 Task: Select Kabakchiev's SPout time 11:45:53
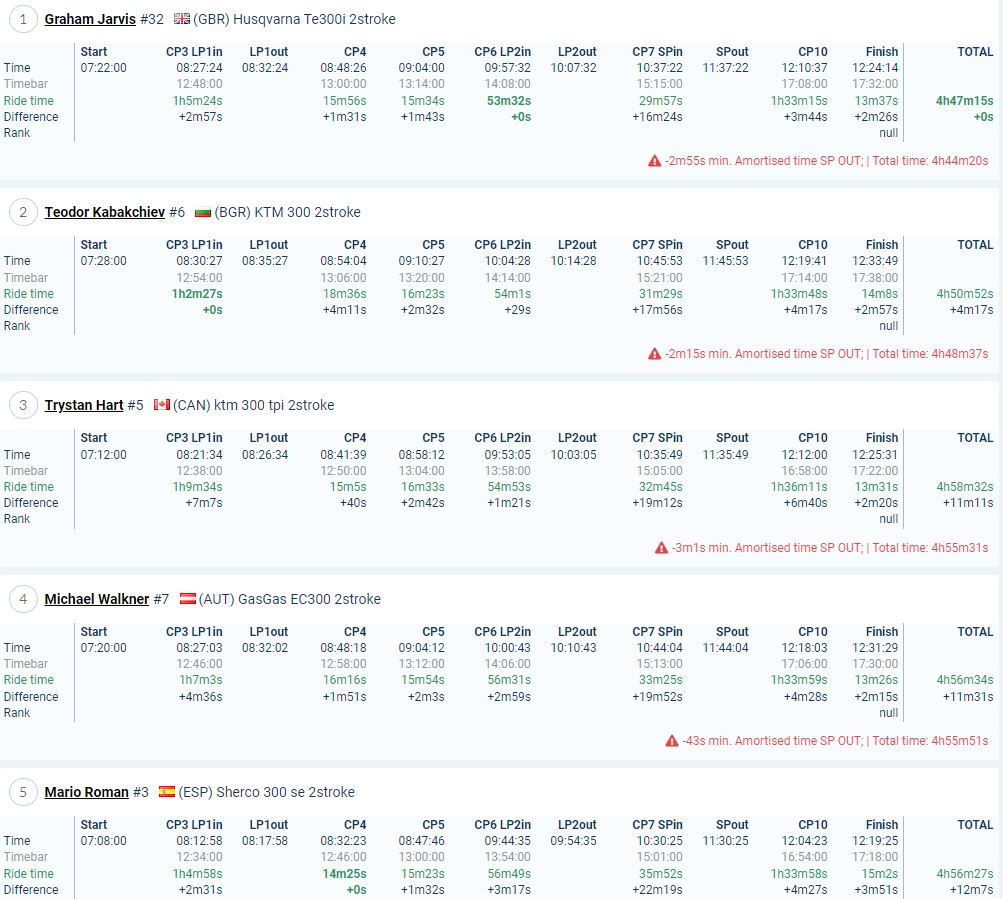tap(725, 261)
